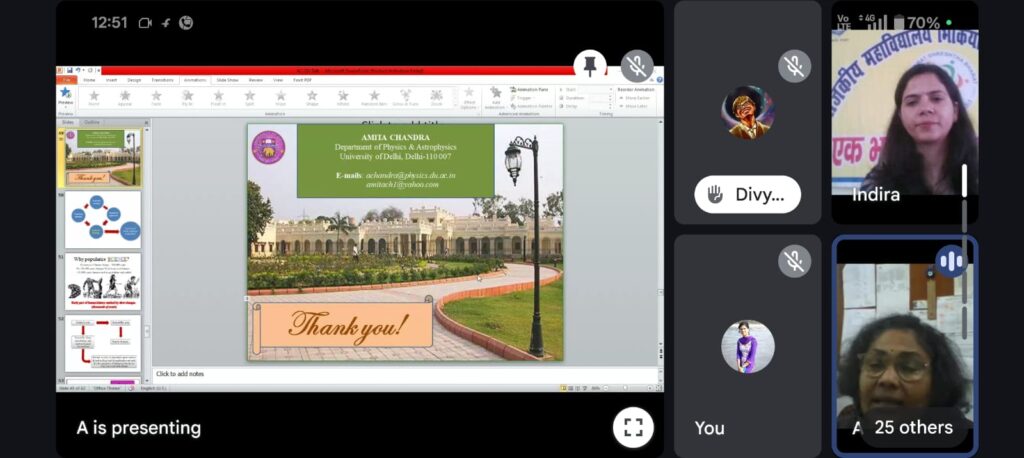
Task: Switch to the Slide Show ribbon tab
Action: (x=226, y=80)
